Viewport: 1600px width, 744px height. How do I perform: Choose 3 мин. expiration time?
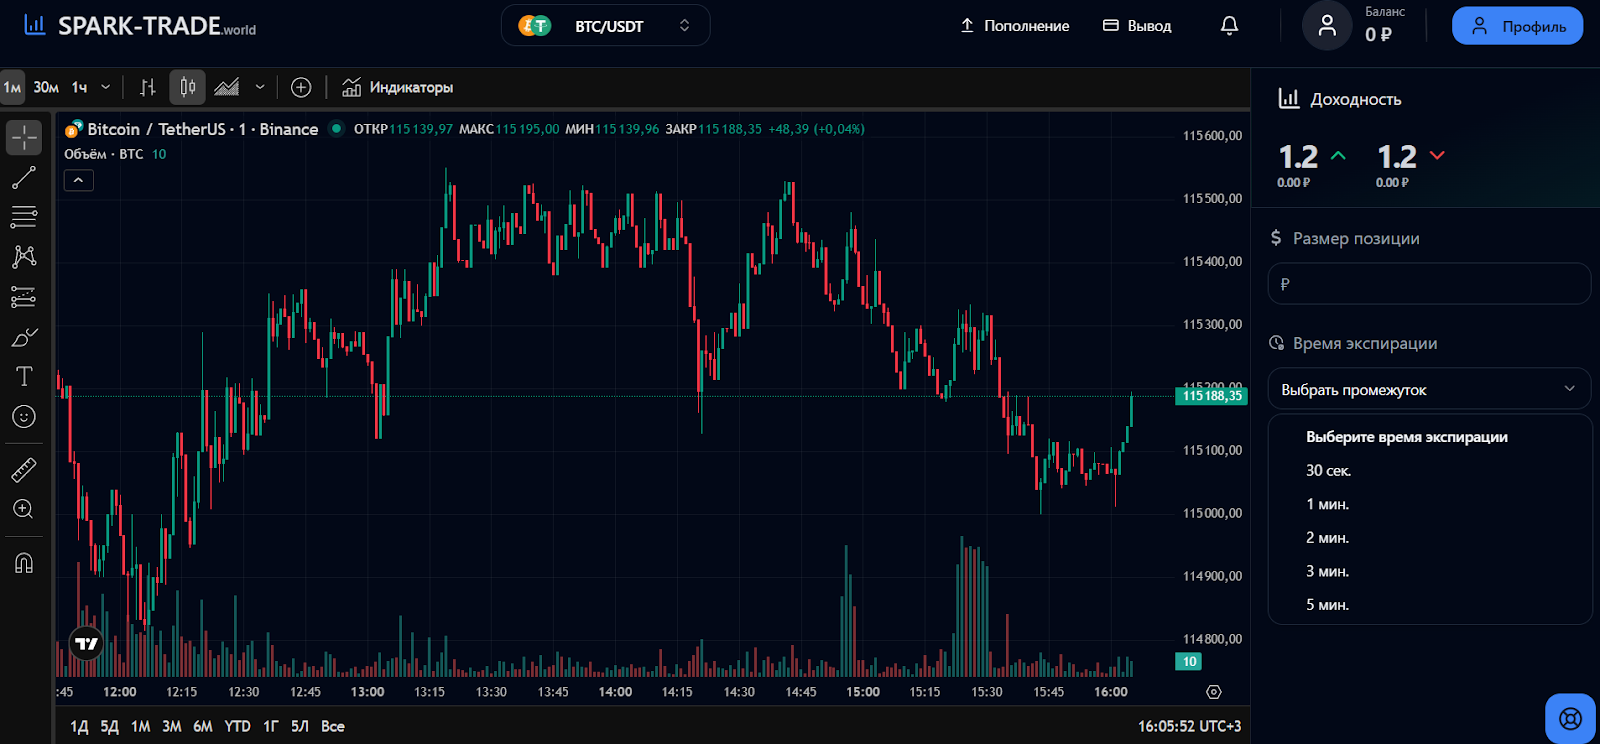click(1327, 571)
